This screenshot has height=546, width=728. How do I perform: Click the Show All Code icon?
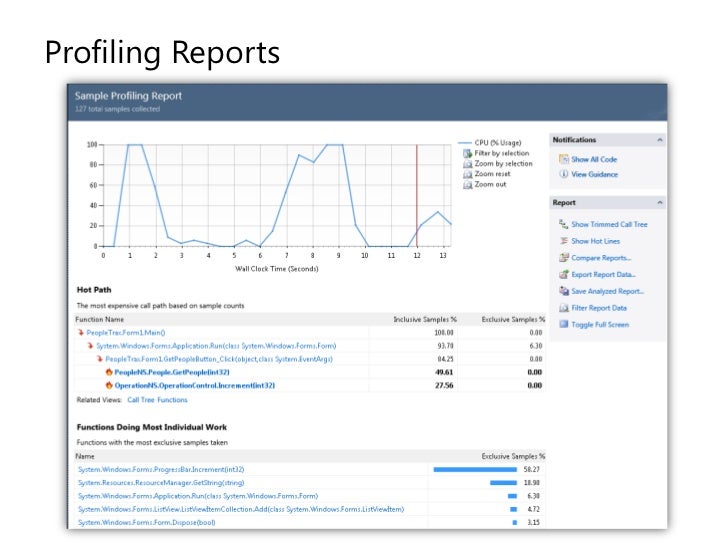click(563, 159)
